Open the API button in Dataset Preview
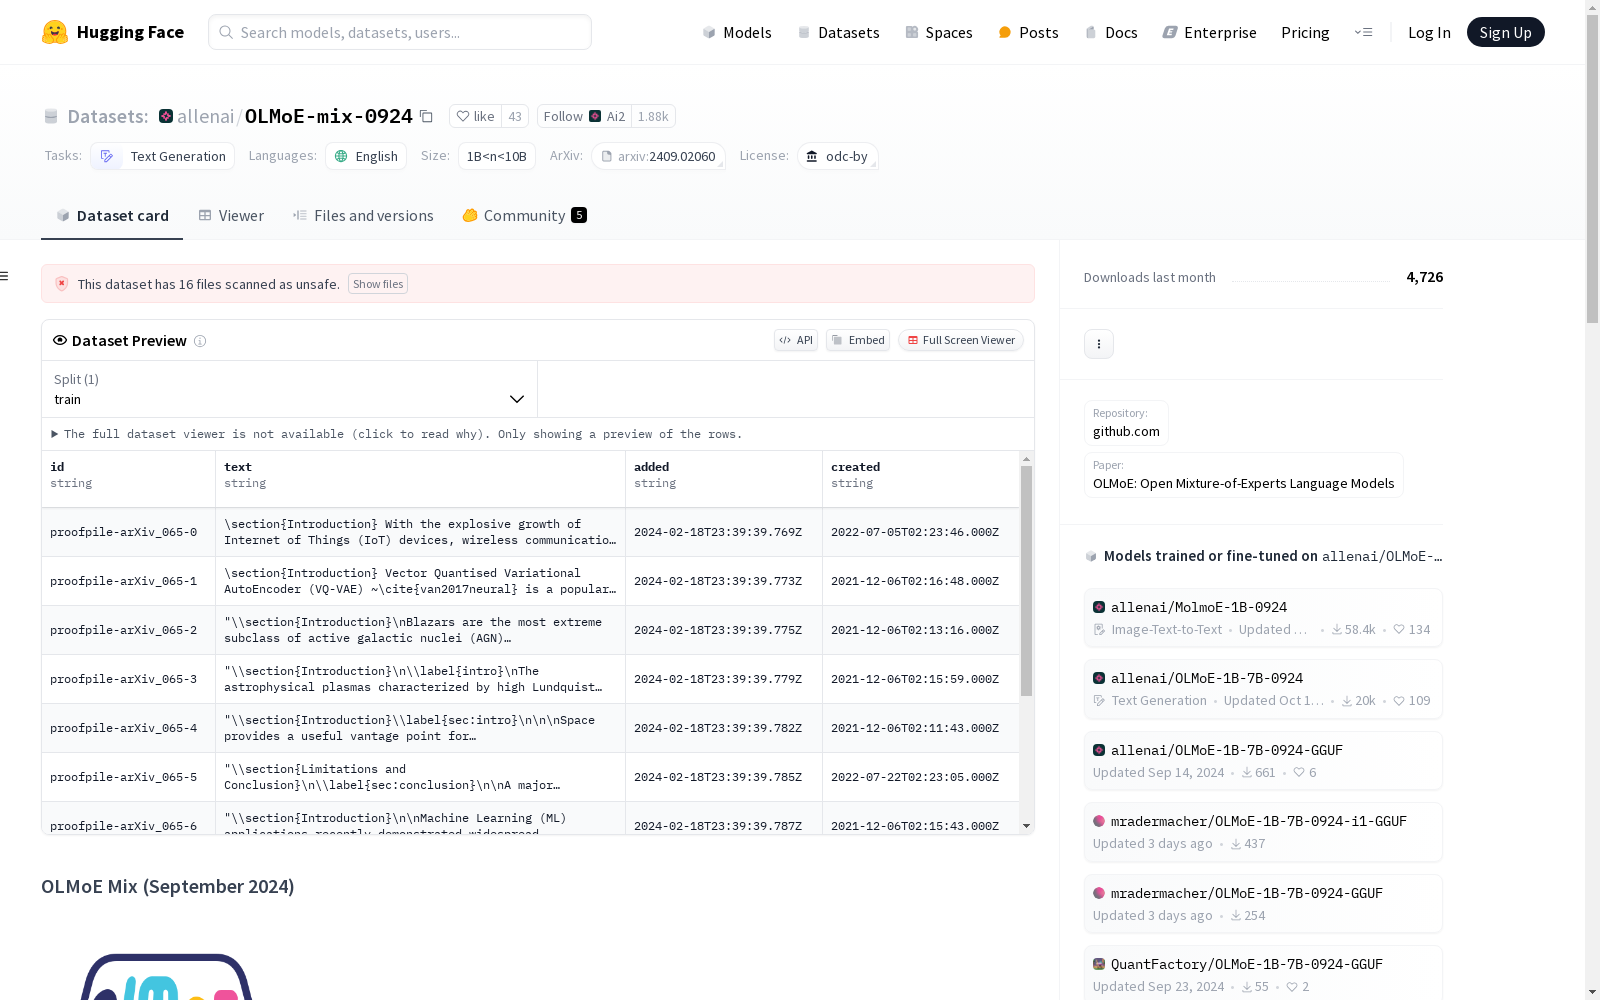This screenshot has width=1600, height=1000. coord(796,340)
